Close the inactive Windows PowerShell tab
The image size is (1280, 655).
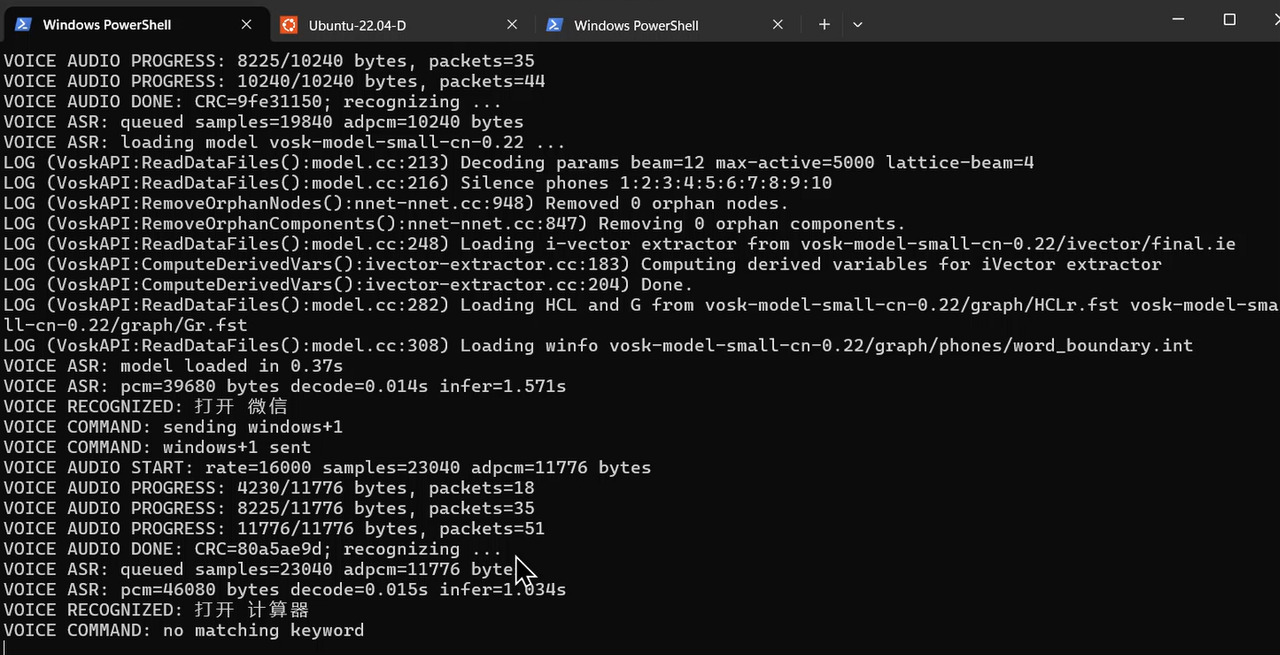click(x=778, y=25)
